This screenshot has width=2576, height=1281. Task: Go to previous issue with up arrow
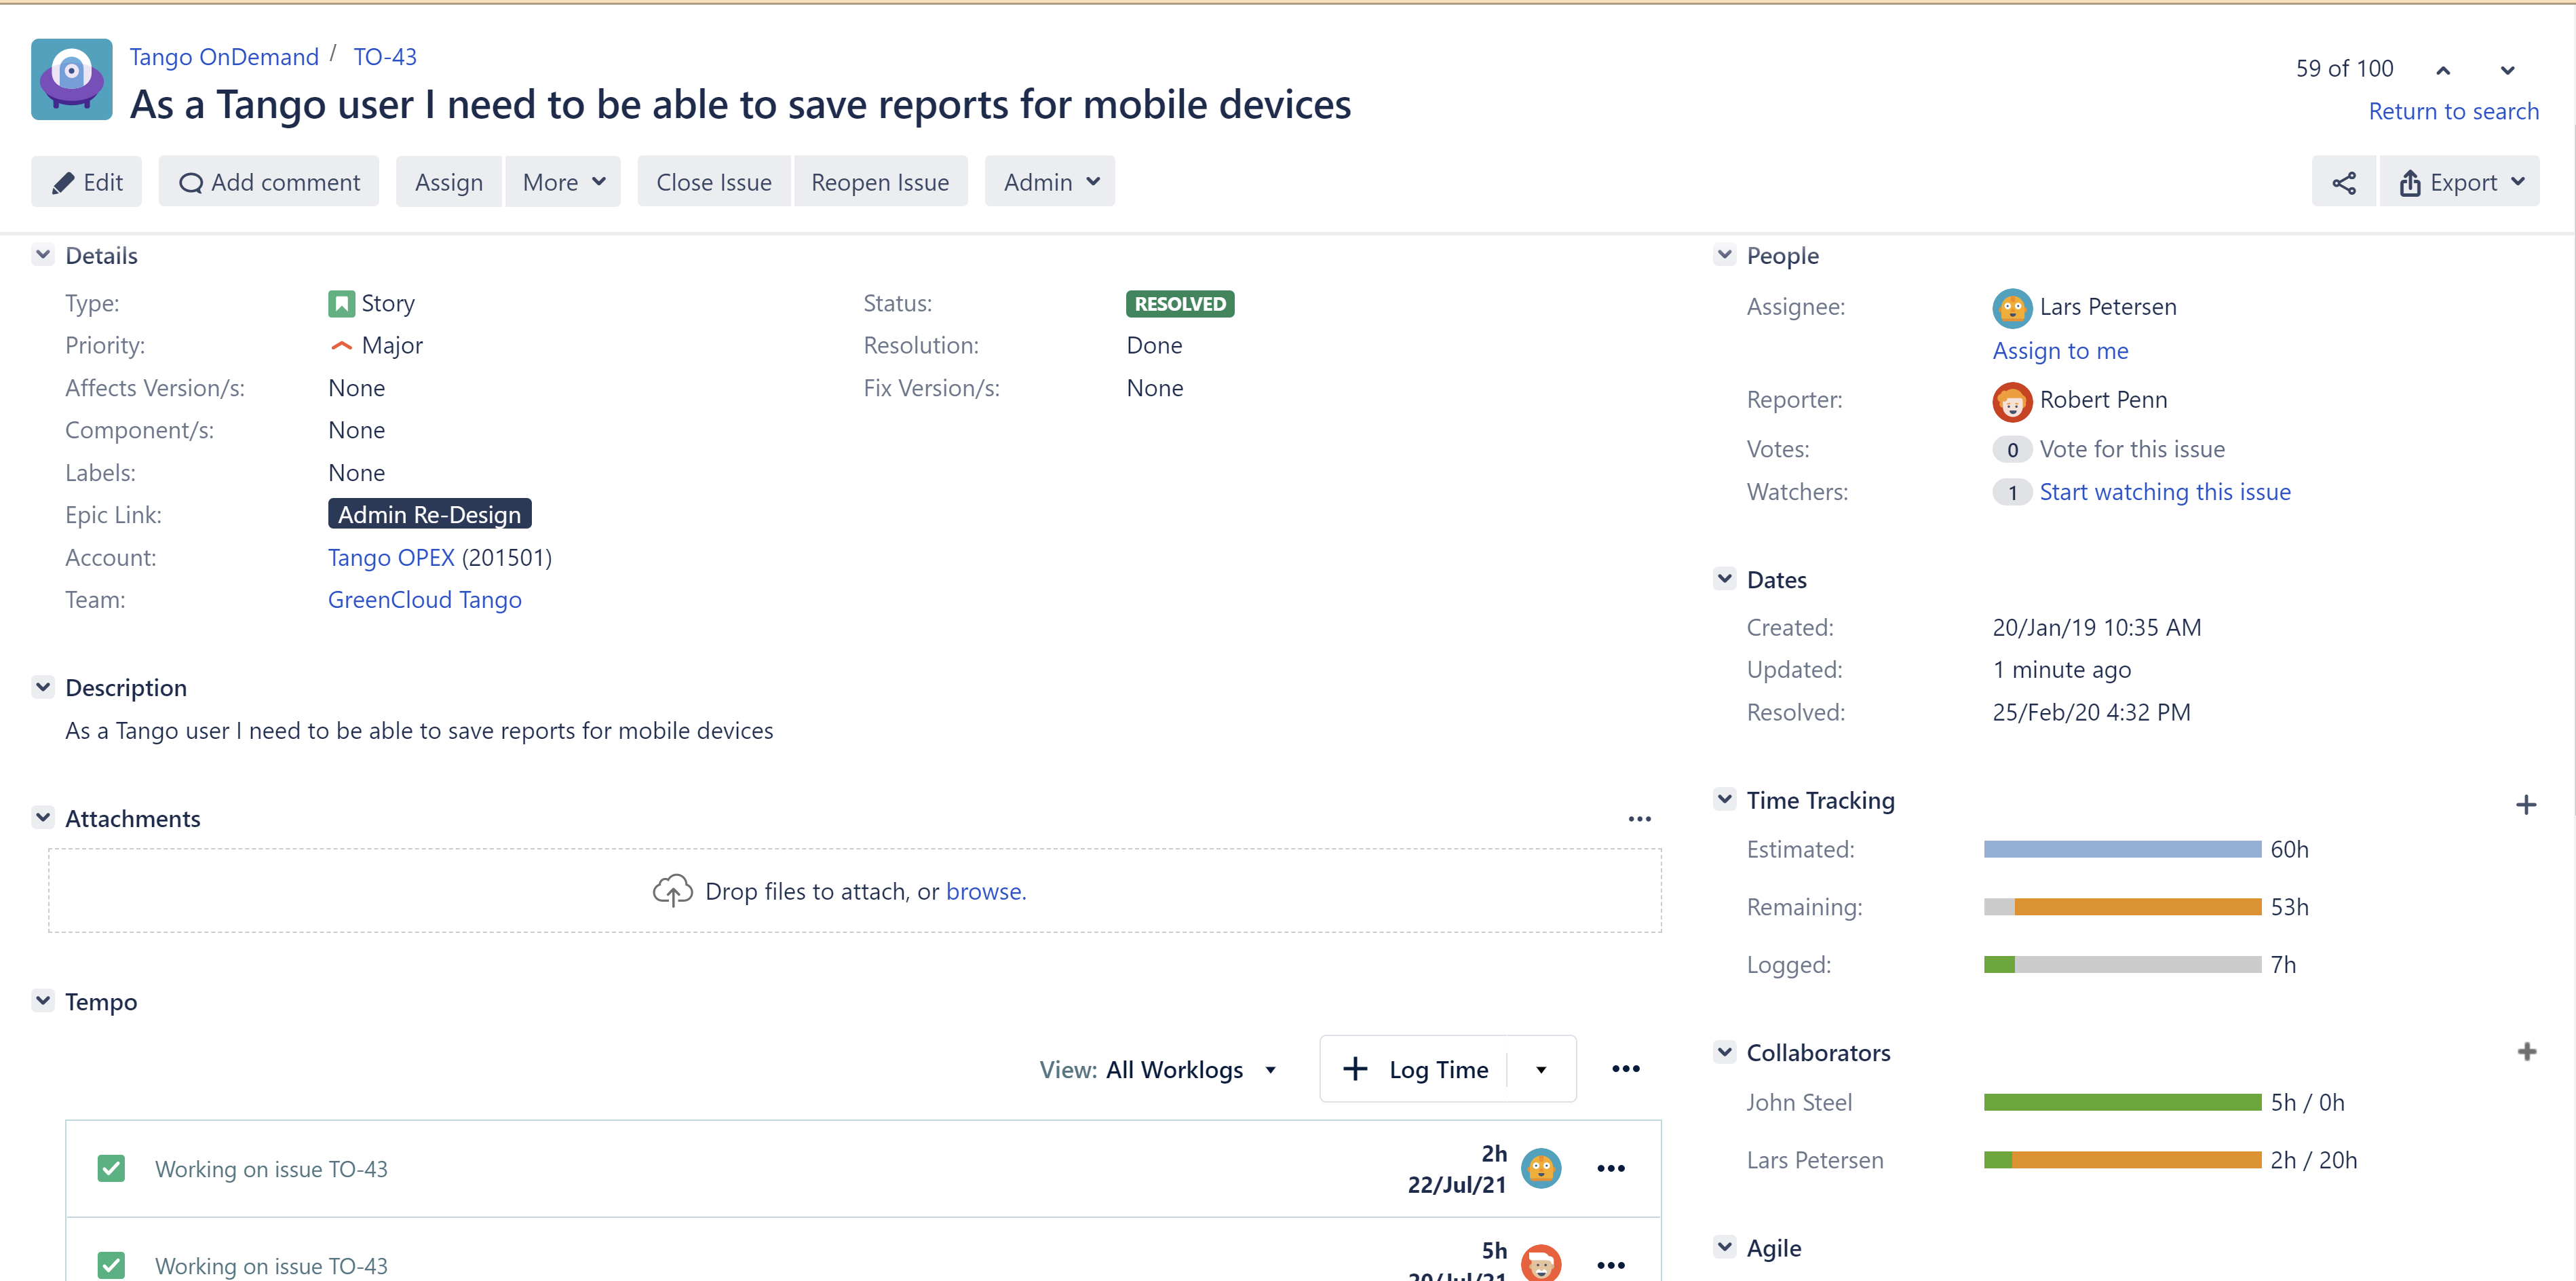click(x=2442, y=70)
